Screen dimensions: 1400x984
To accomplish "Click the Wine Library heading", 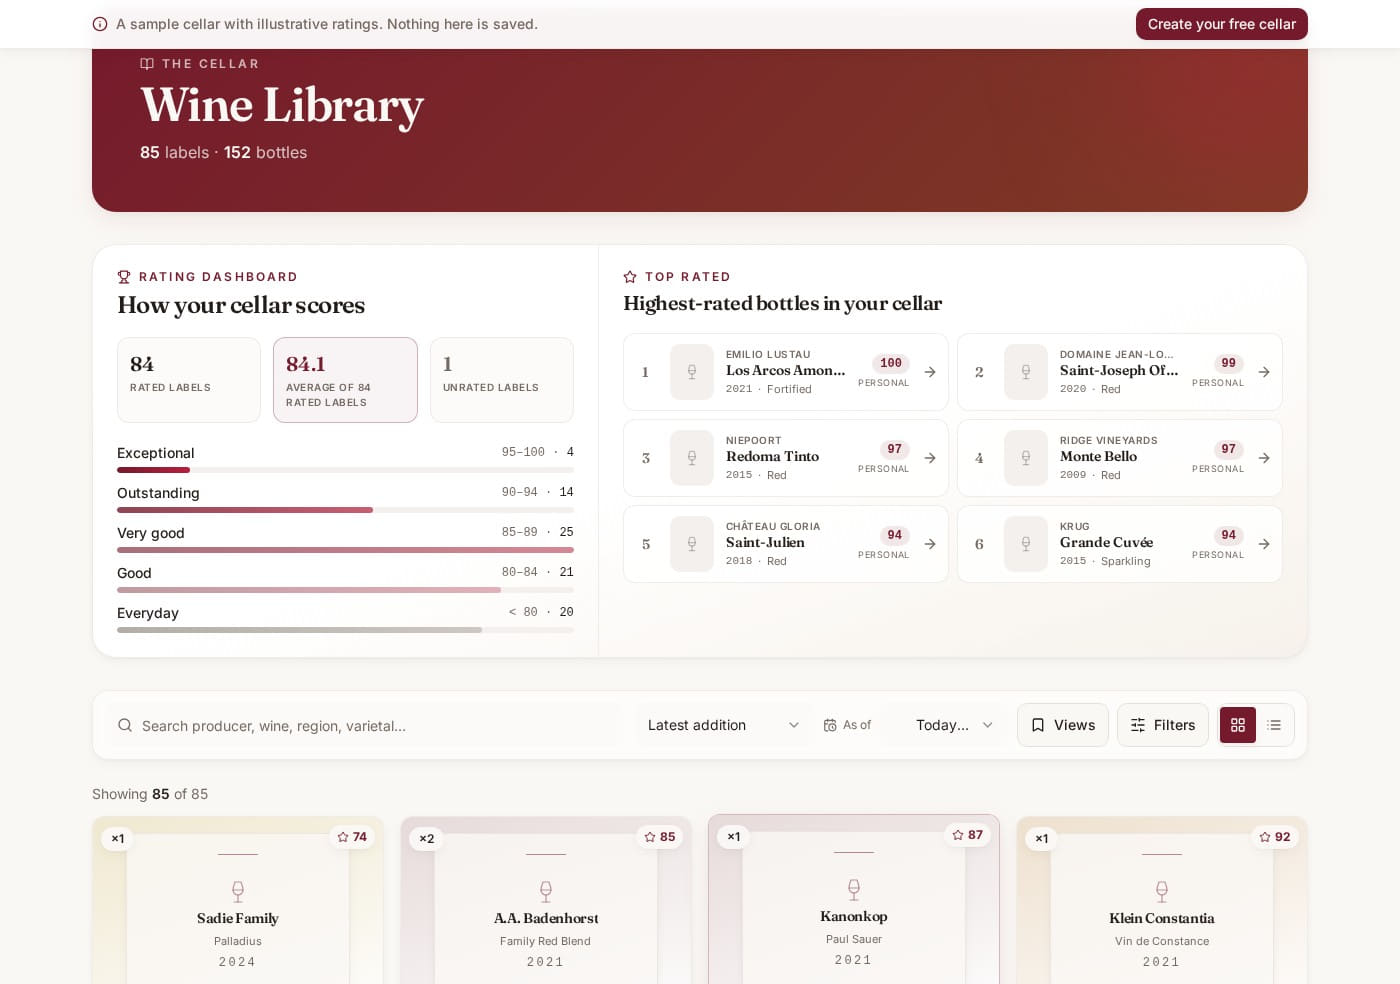I will (x=282, y=106).
